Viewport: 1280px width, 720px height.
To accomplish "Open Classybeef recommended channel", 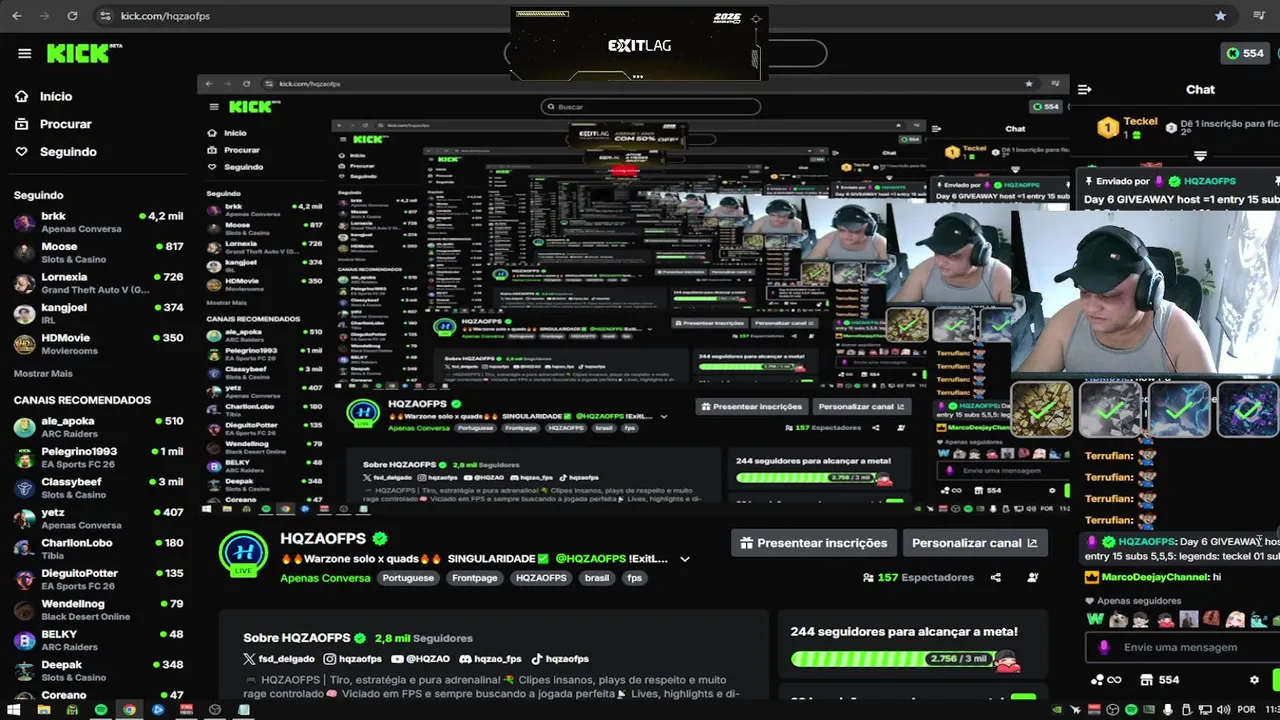I will (98, 488).
